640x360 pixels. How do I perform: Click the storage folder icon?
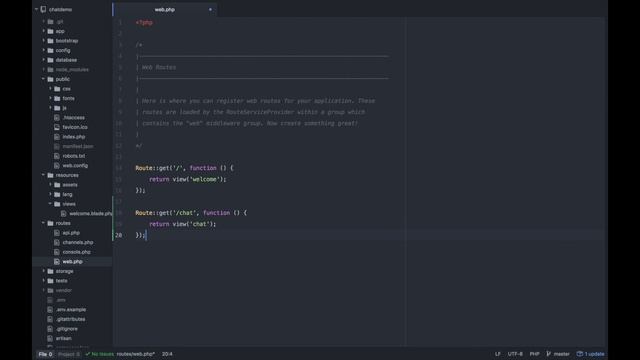pyautogui.click(x=50, y=271)
